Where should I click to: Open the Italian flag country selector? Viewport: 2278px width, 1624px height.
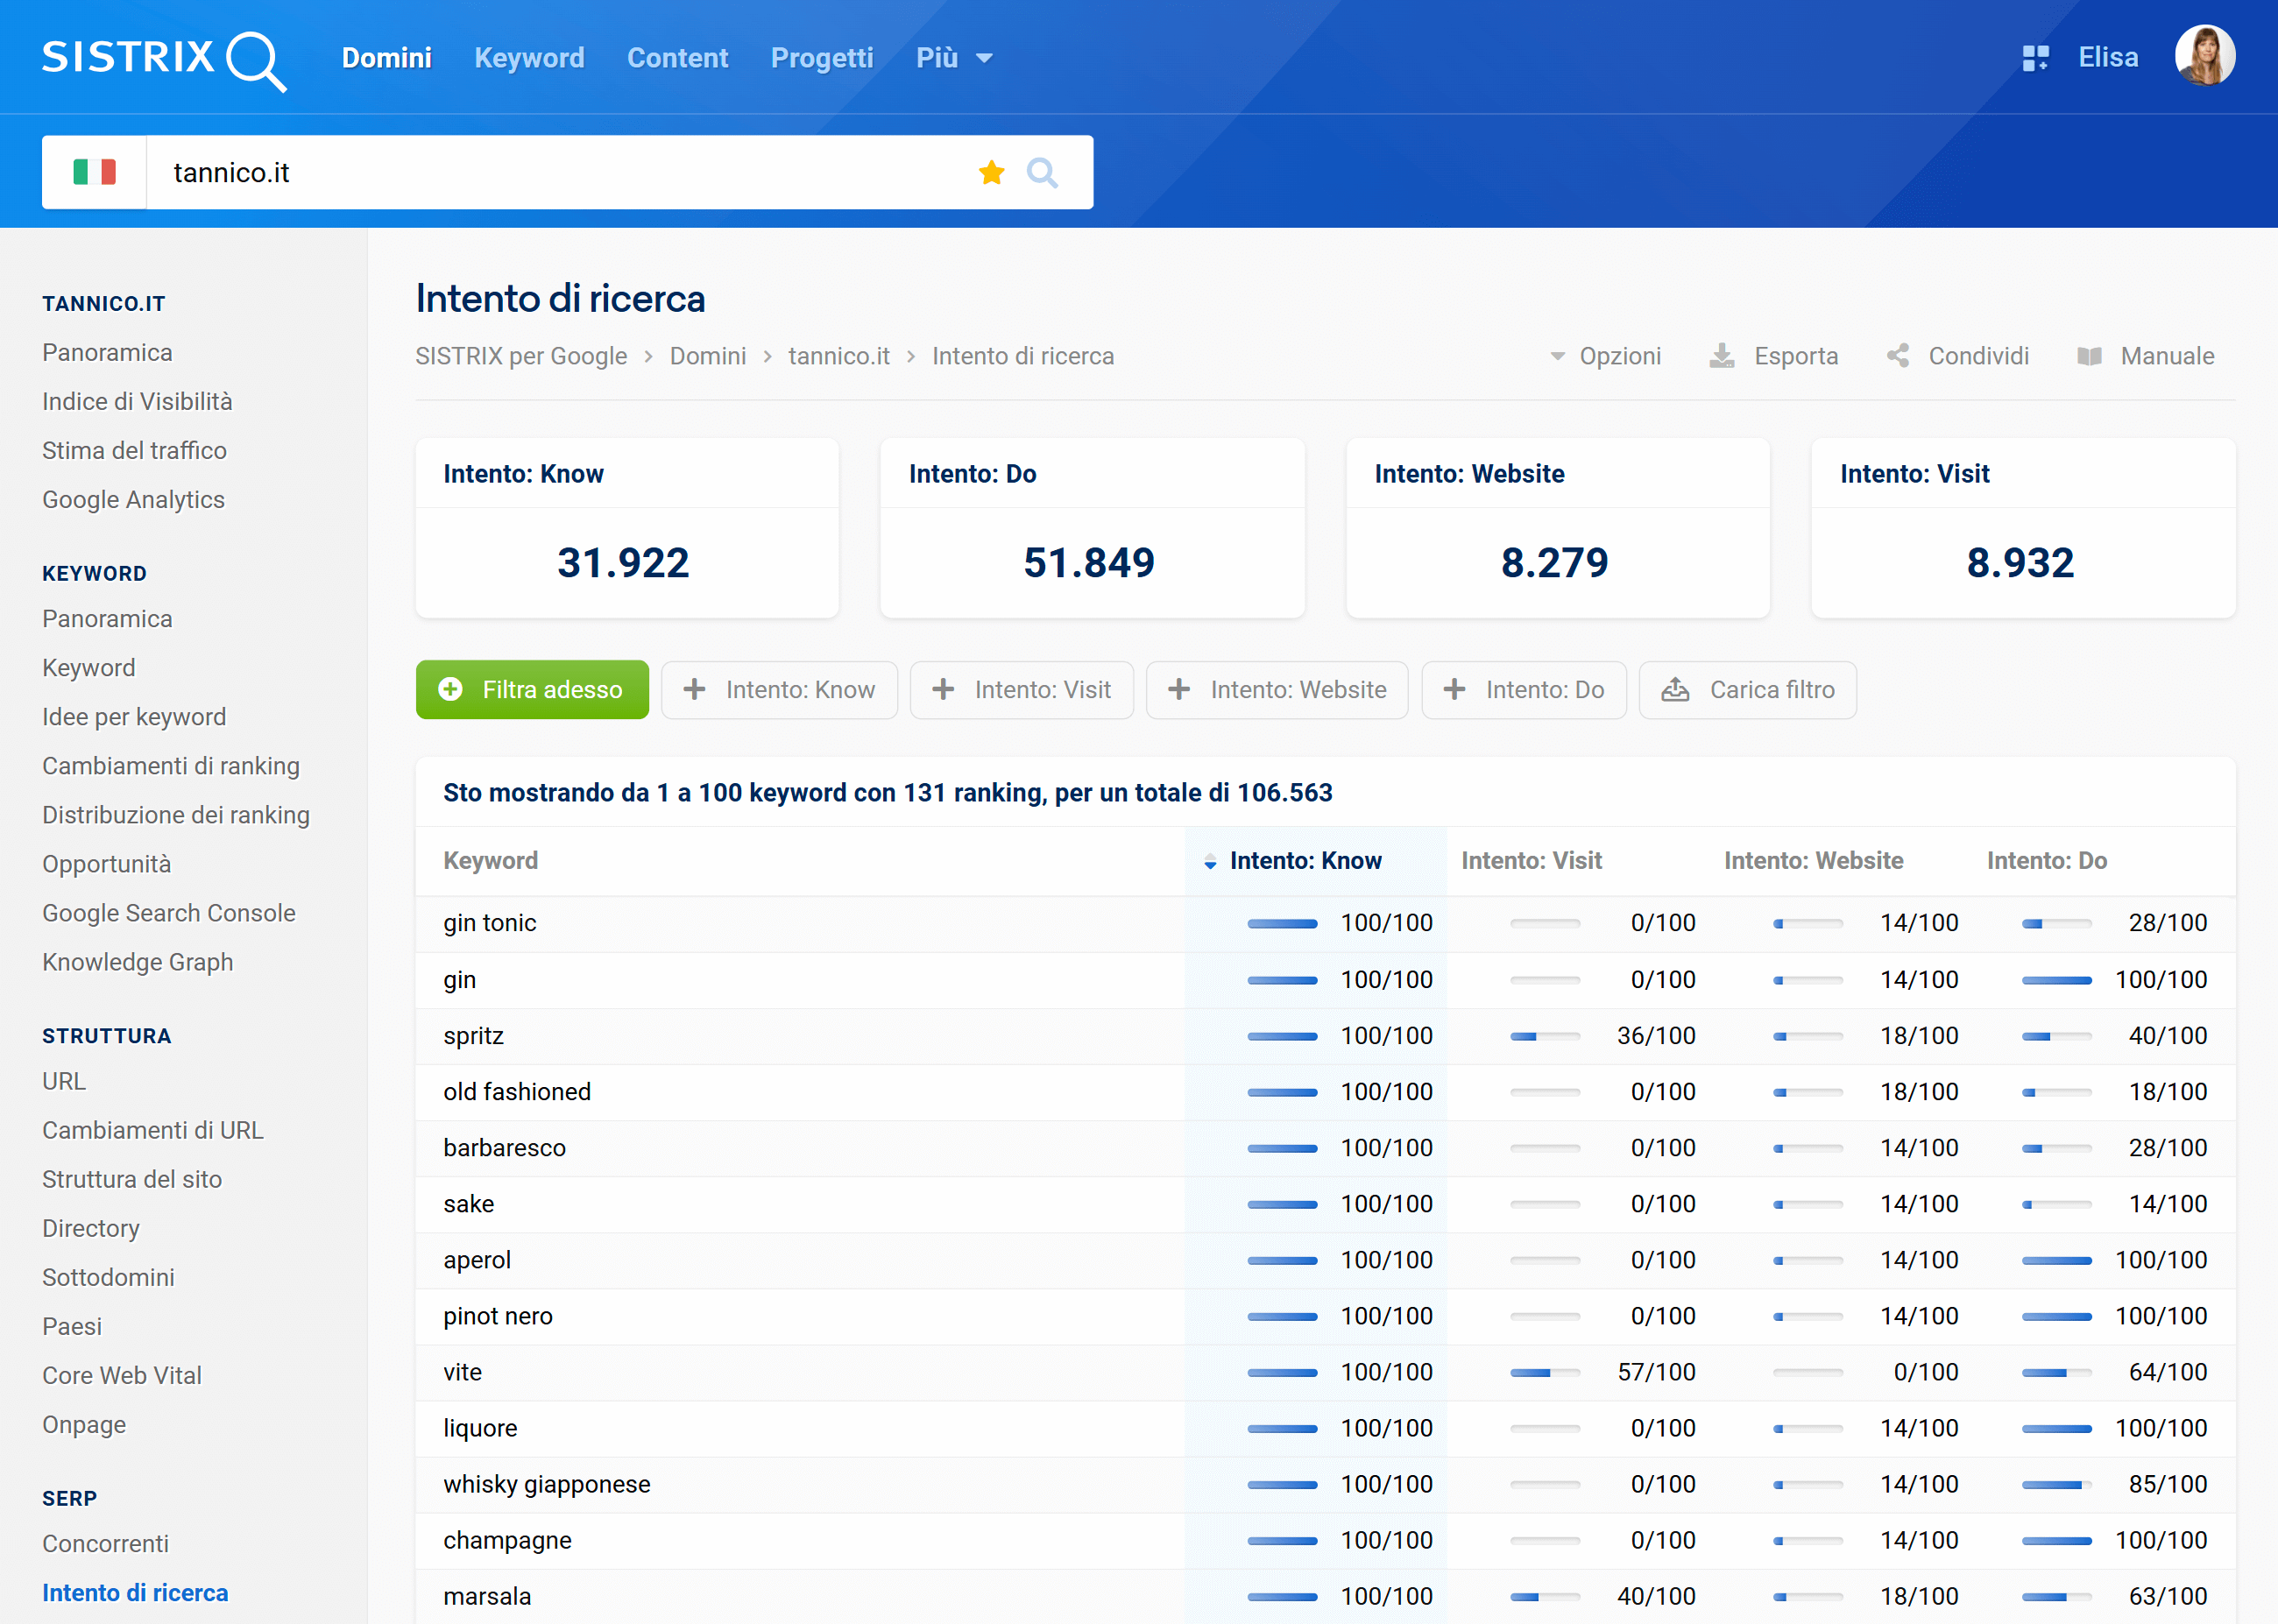tap(95, 172)
